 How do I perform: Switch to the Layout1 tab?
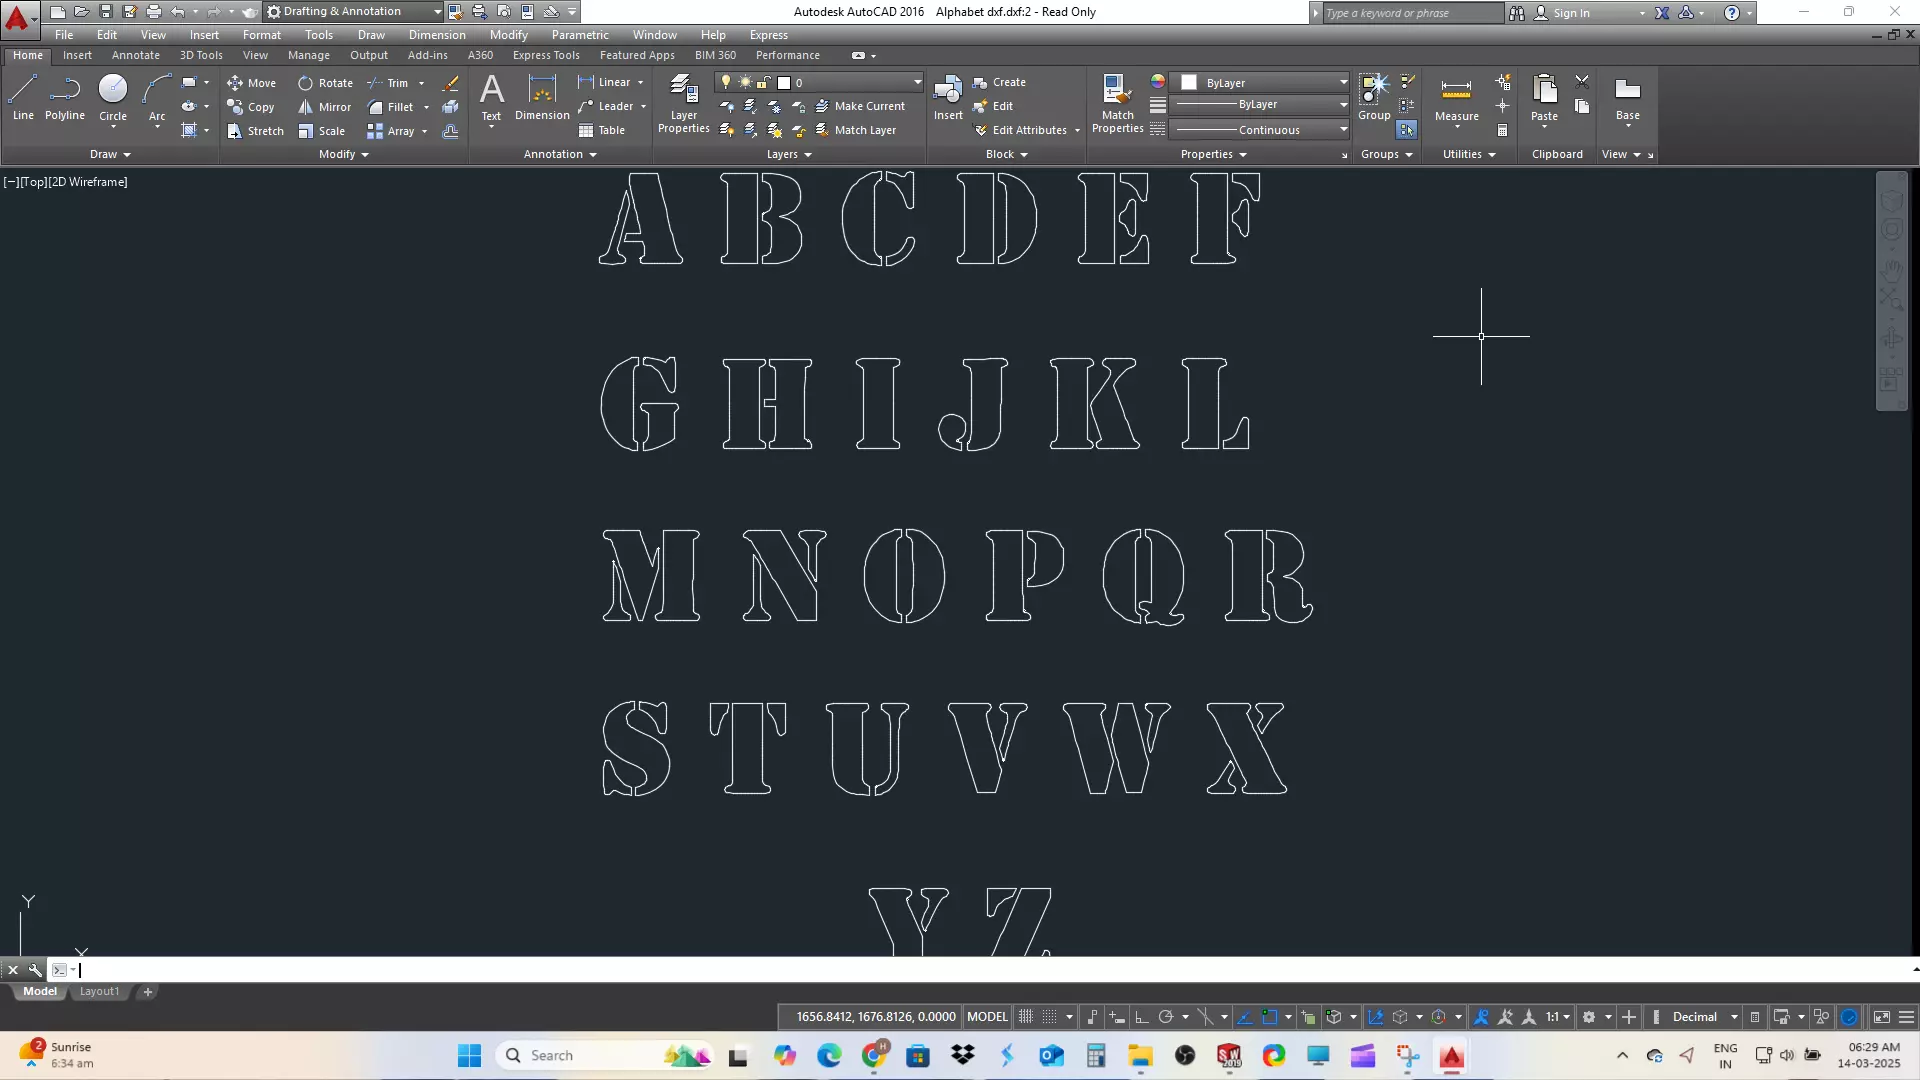coord(99,992)
